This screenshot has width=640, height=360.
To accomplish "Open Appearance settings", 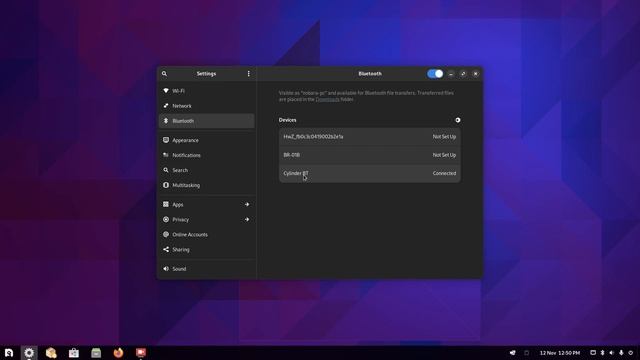I will point(207,140).
